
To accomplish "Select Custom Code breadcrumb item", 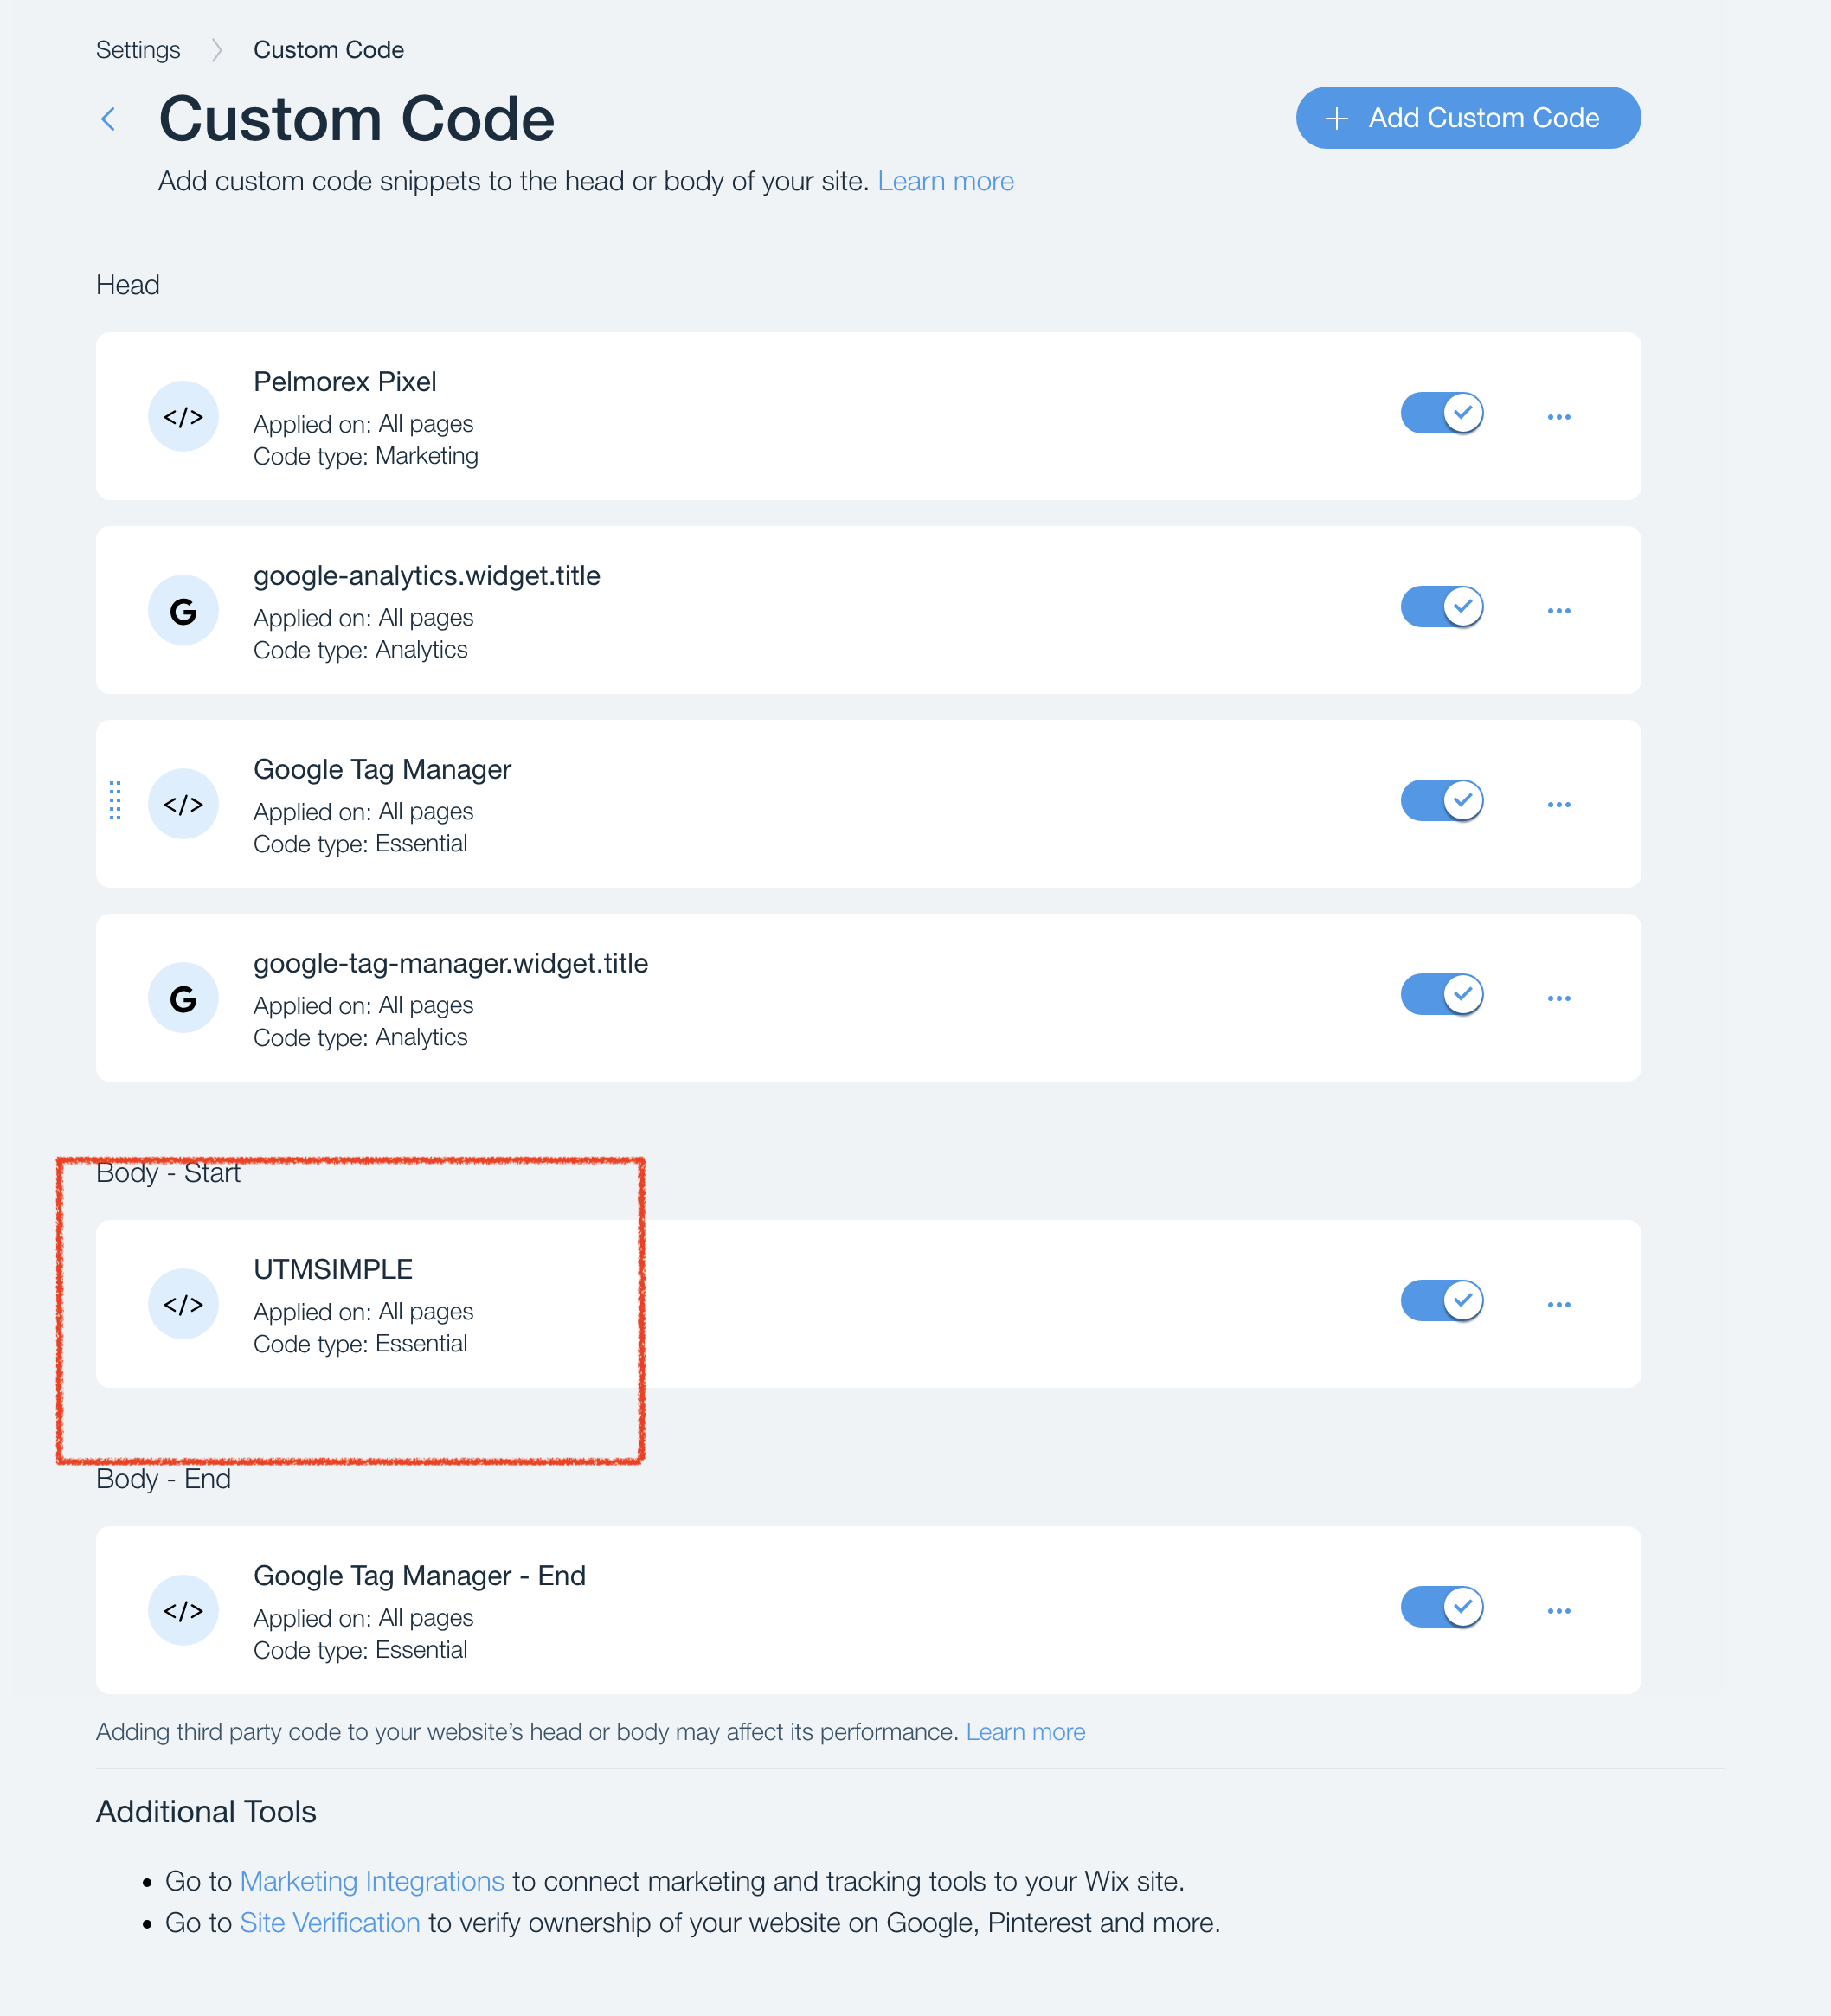I will point(328,50).
